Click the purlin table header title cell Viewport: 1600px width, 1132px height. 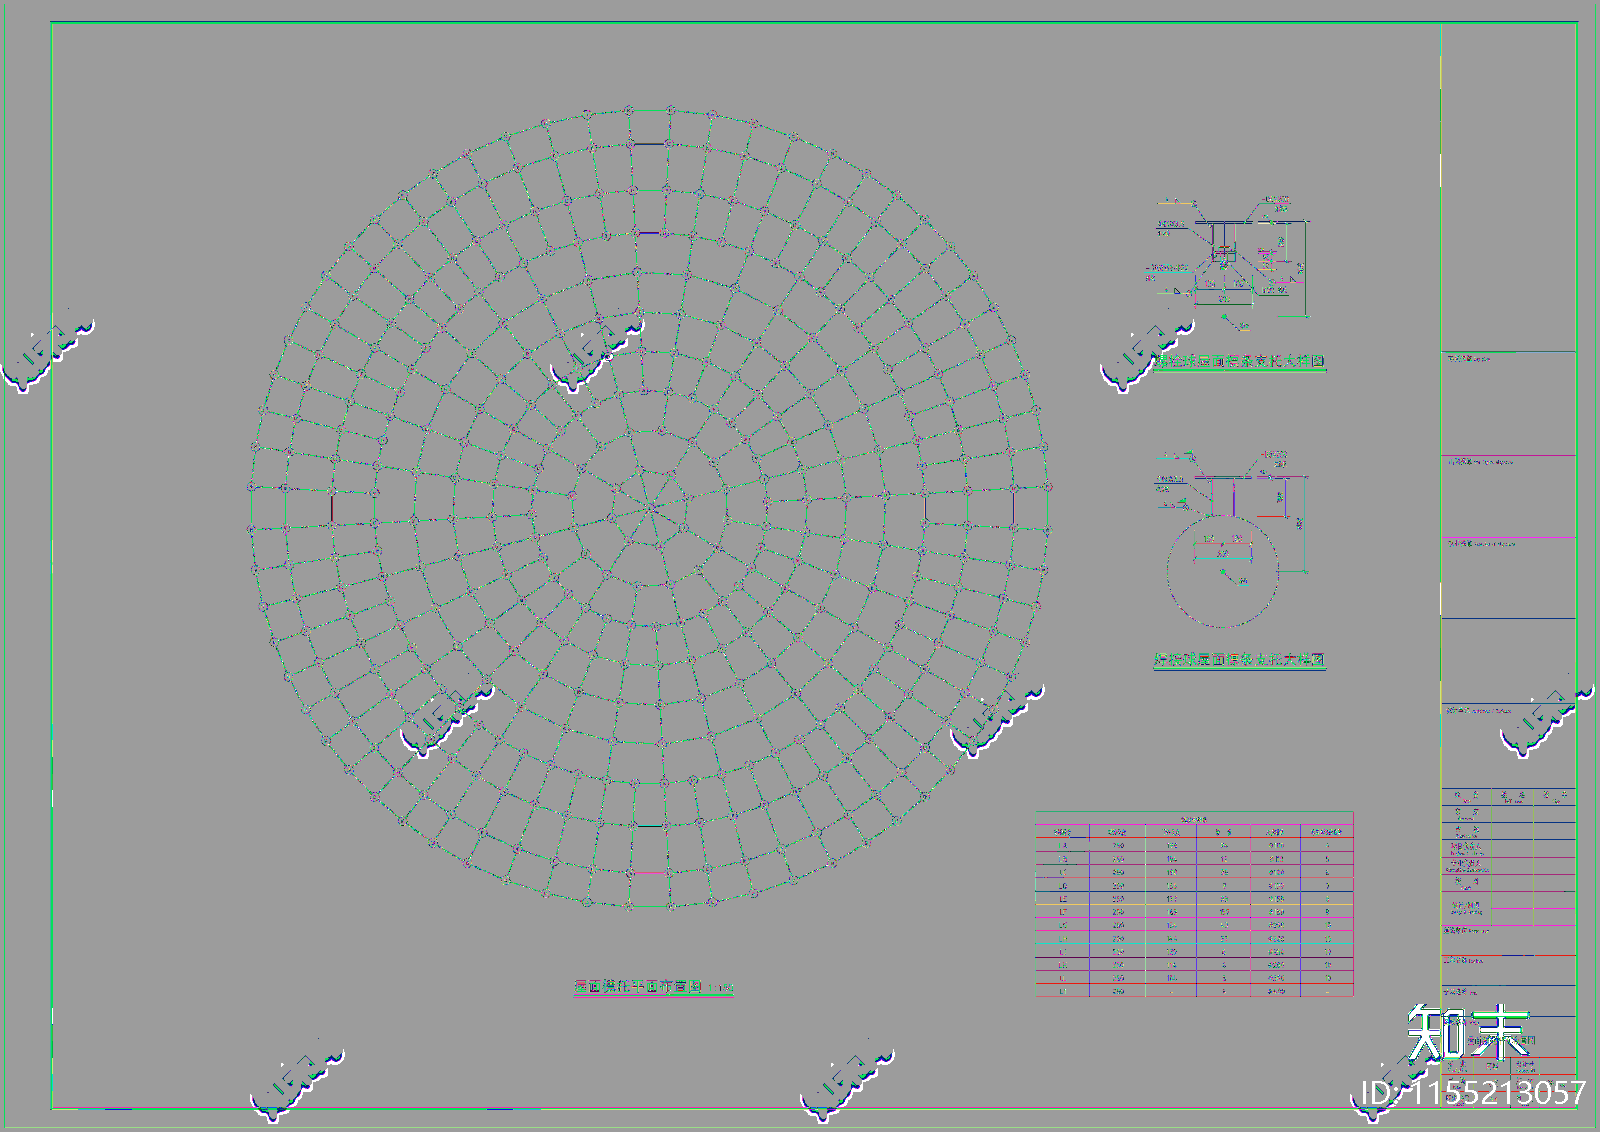pyautogui.click(x=1194, y=818)
